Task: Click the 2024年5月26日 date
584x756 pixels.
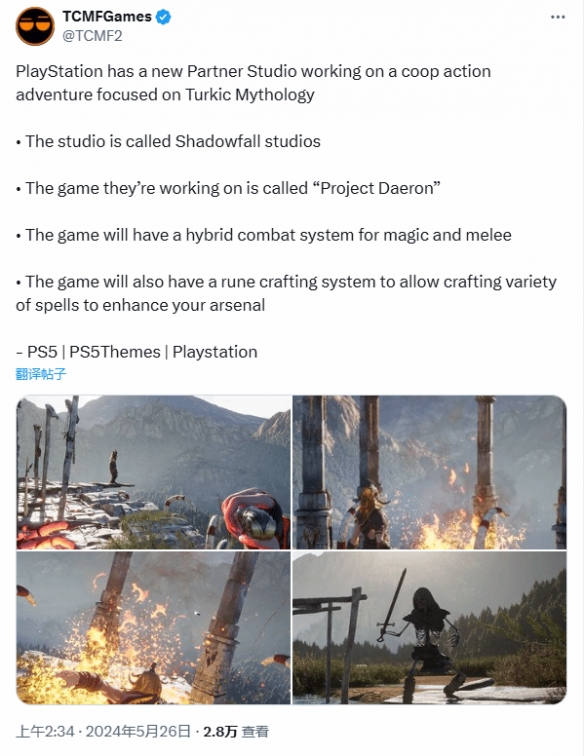Action: click(x=138, y=731)
